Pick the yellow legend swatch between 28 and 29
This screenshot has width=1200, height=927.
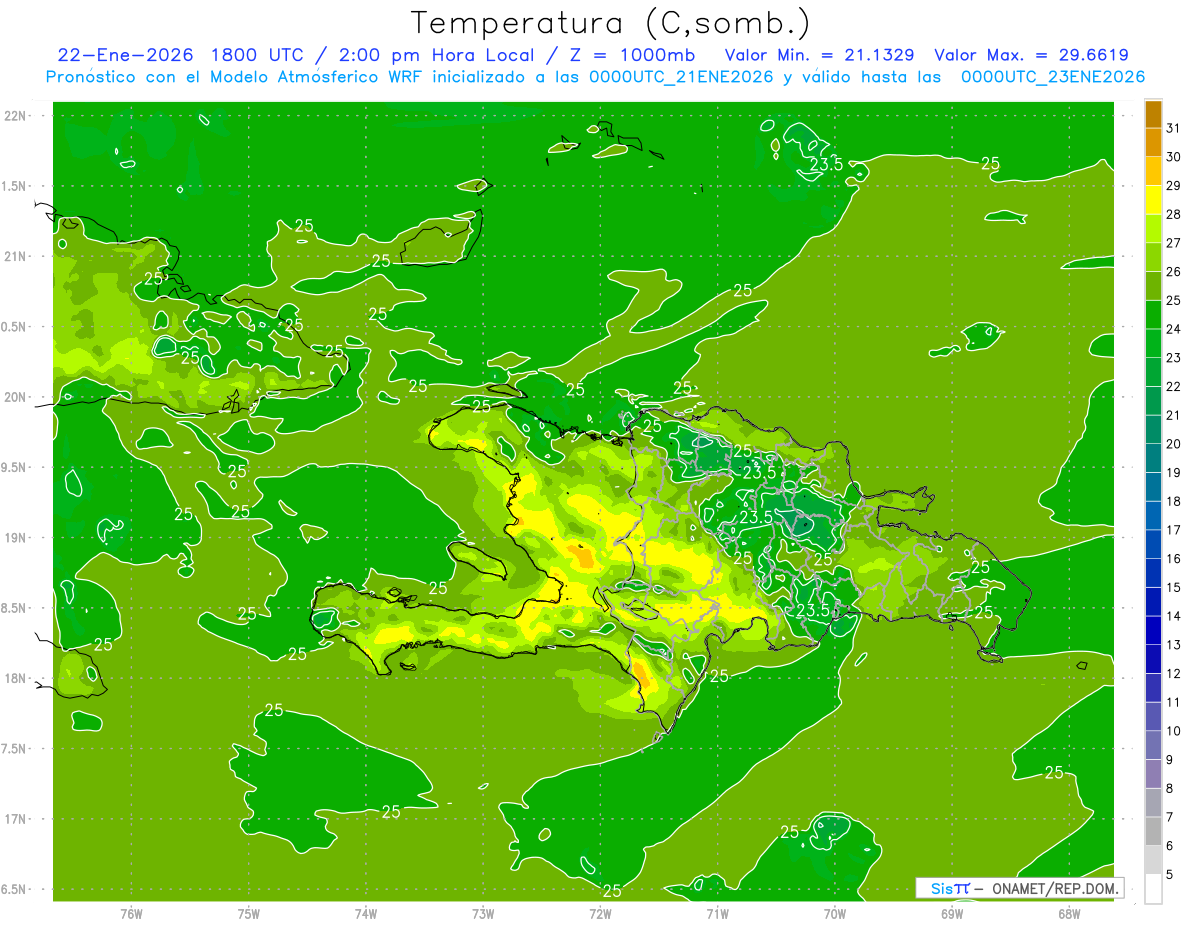click(1153, 200)
